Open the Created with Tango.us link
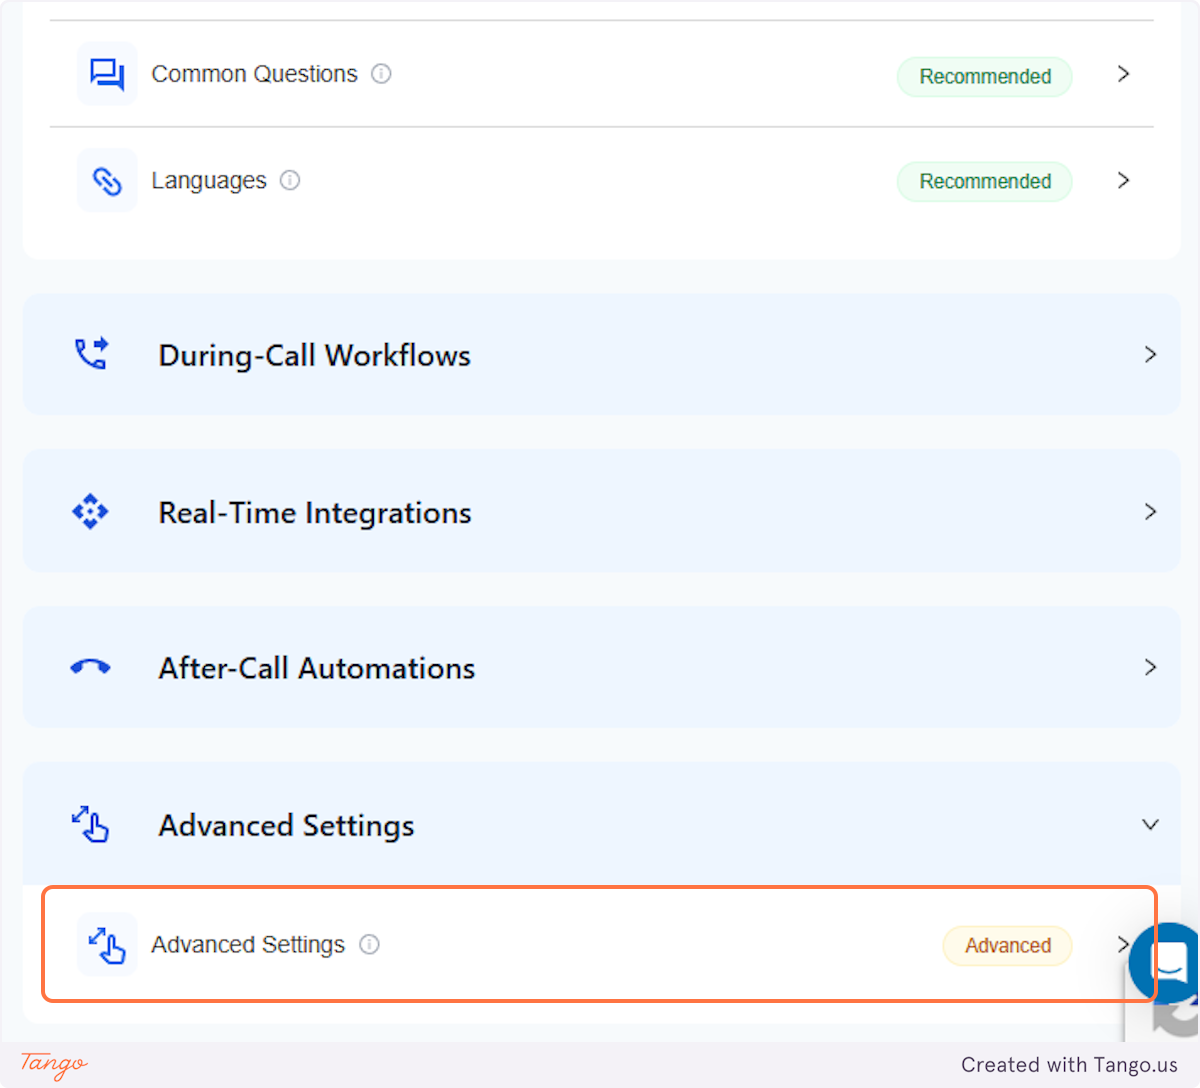The height and width of the screenshot is (1088, 1200). pyautogui.click(x=1069, y=1064)
